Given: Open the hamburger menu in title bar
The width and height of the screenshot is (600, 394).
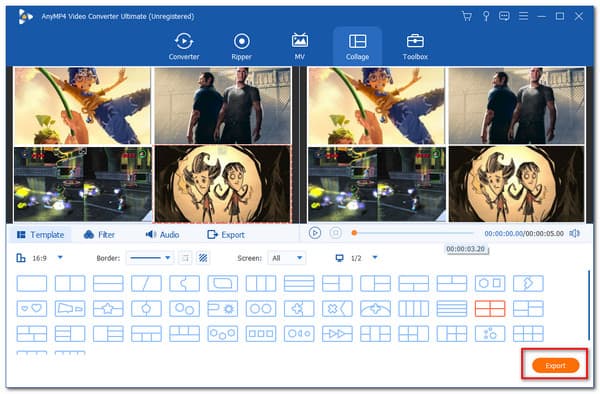Looking at the screenshot, I should pos(523,16).
